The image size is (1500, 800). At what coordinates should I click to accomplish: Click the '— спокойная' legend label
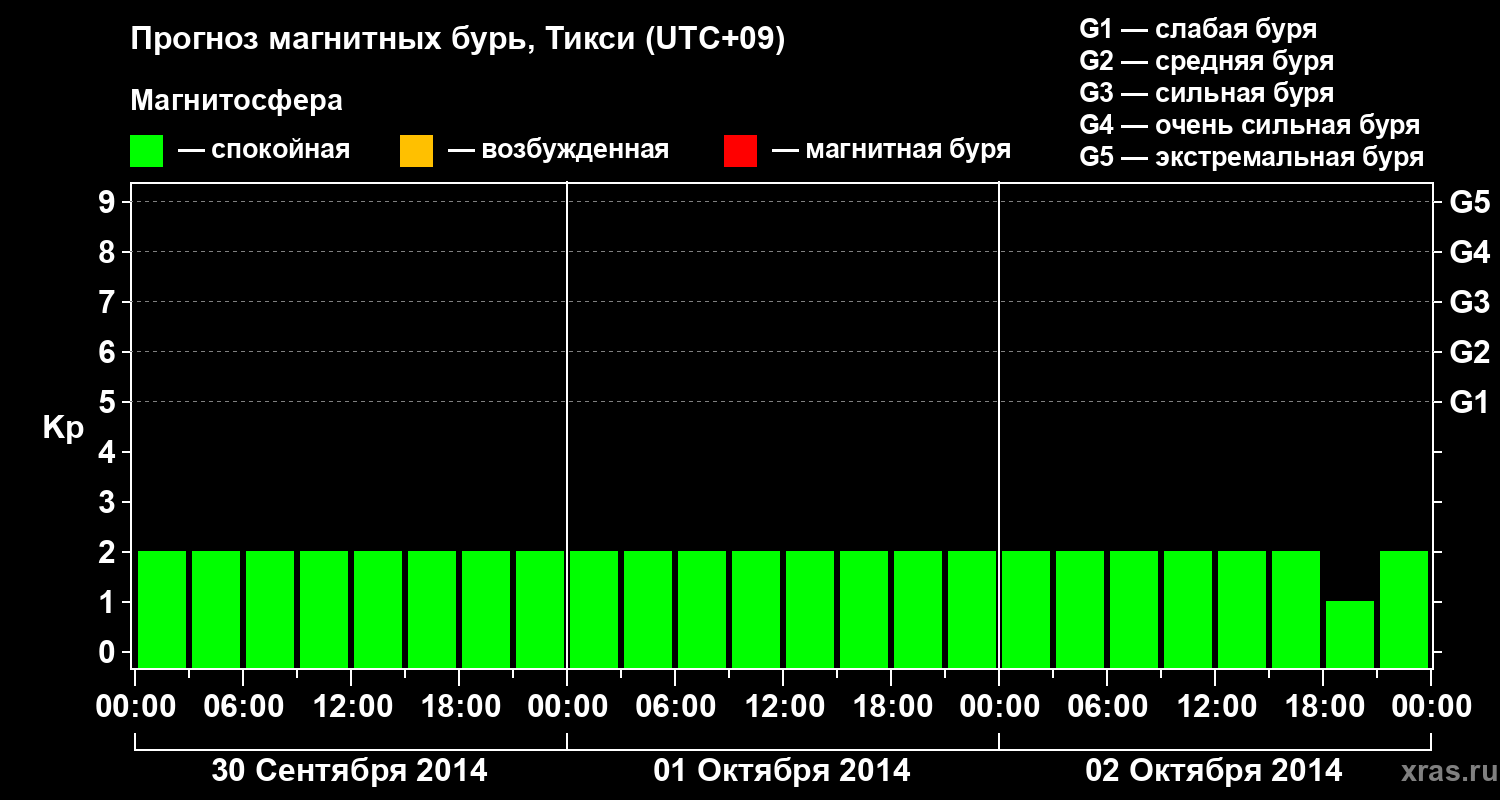click(x=264, y=150)
